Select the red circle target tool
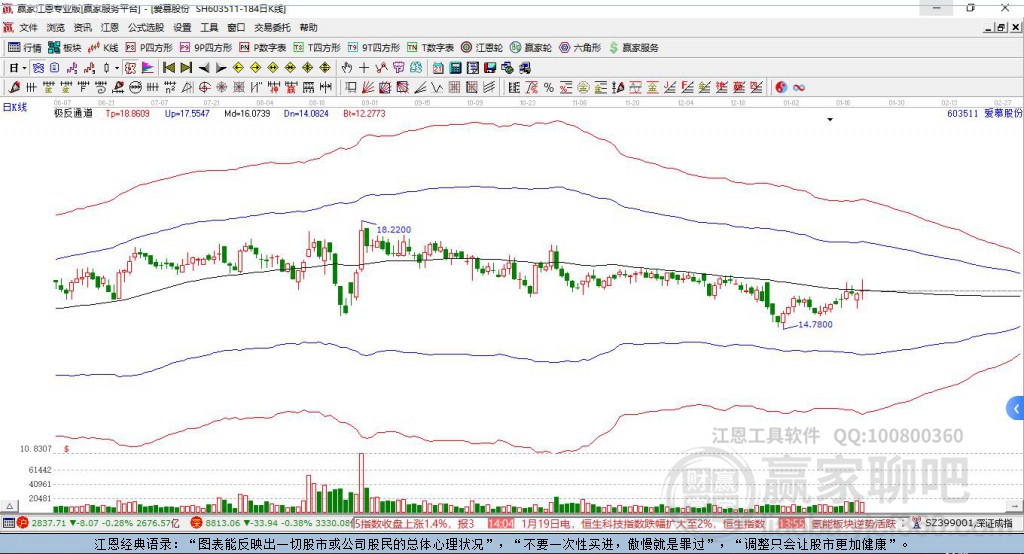The width and height of the screenshot is (1024, 554). (204, 87)
